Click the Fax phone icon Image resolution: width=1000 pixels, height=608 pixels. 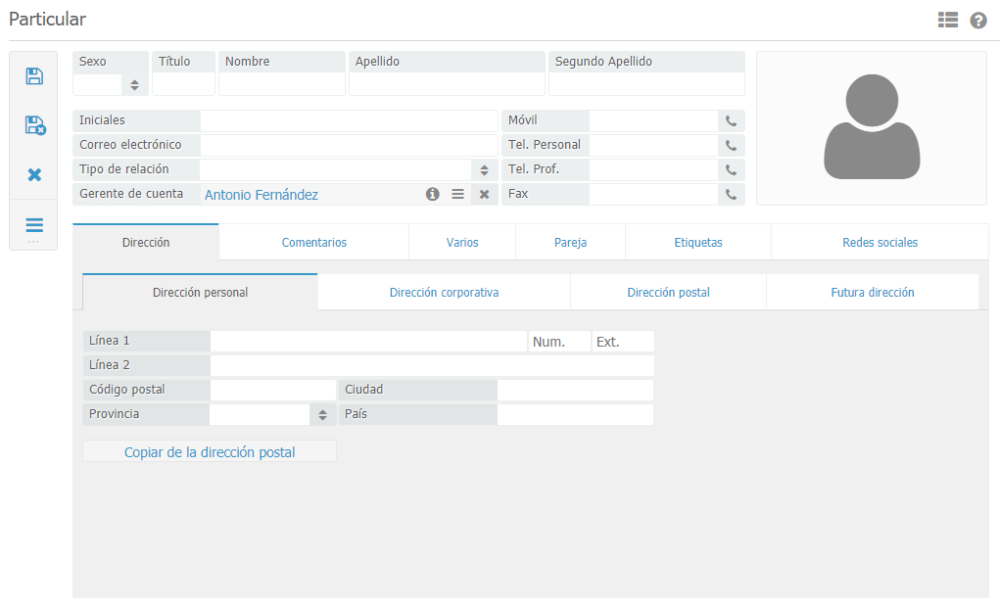click(x=731, y=195)
